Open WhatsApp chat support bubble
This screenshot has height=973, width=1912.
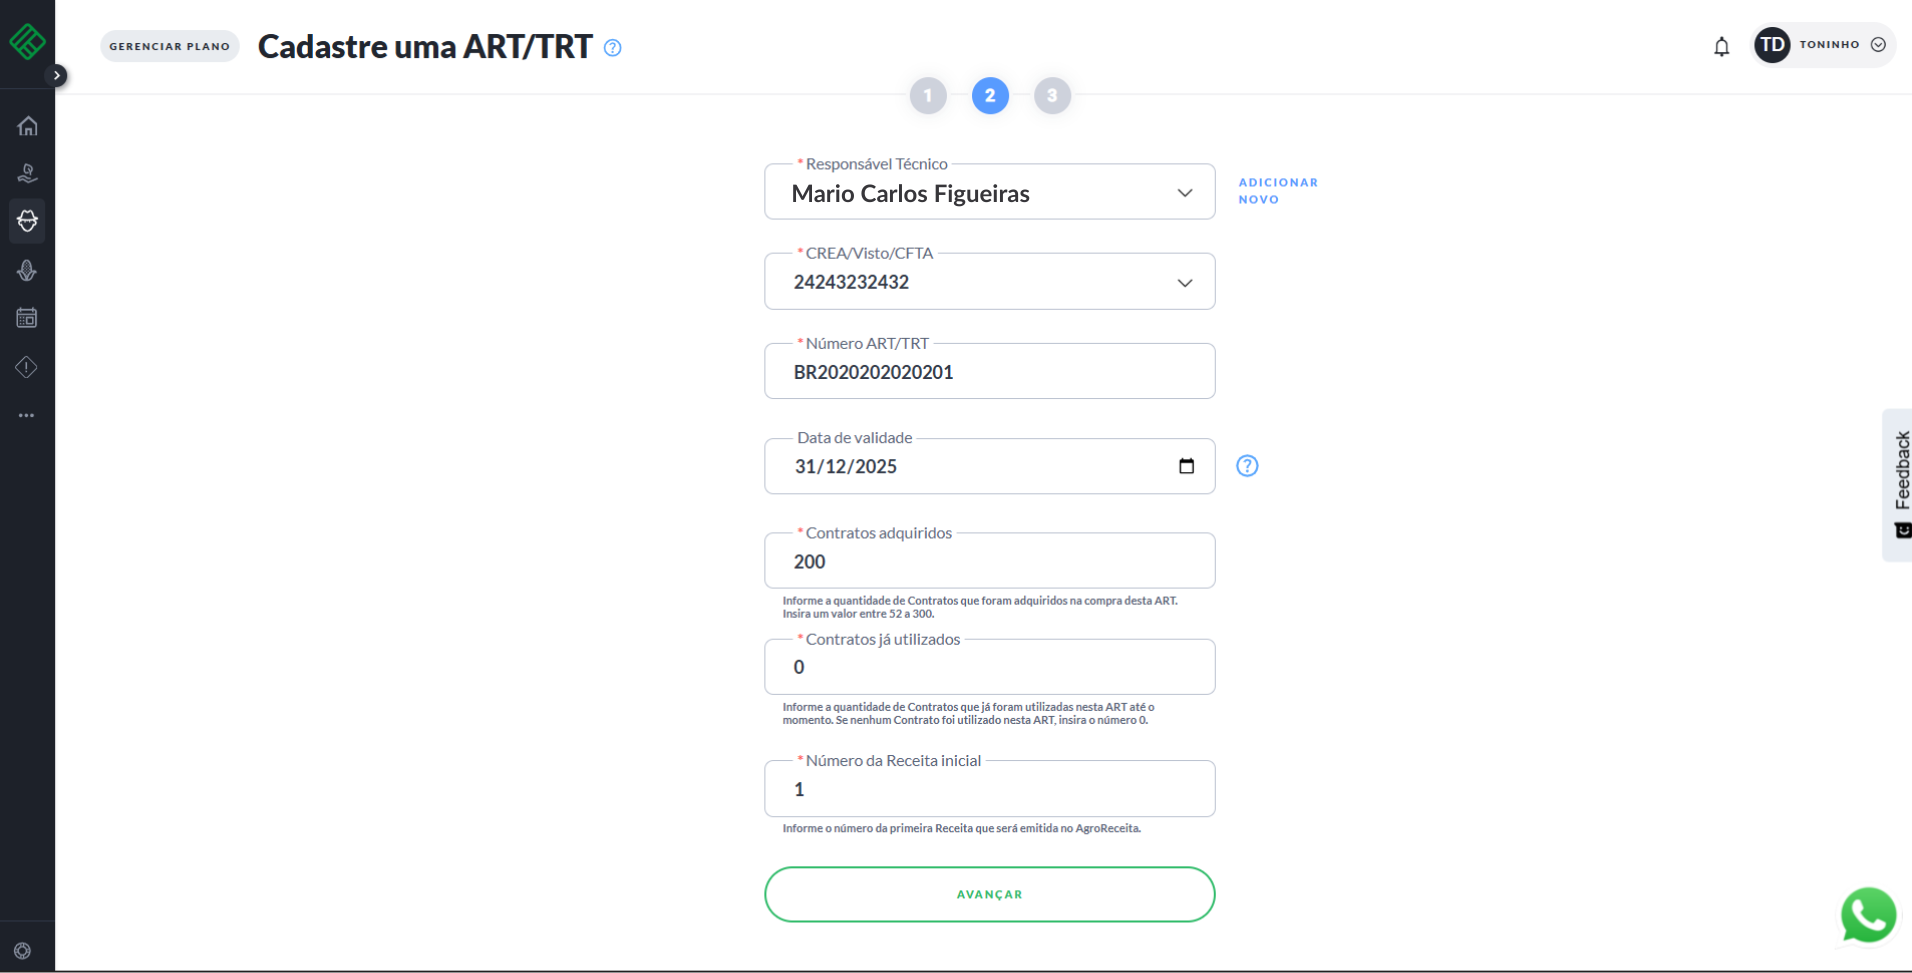pyautogui.click(x=1867, y=914)
